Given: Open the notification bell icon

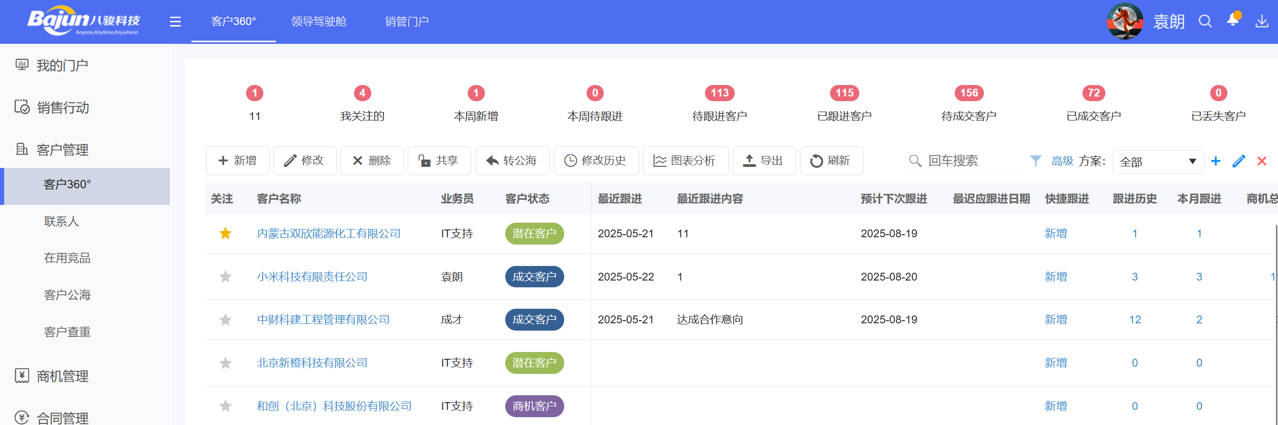Looking at the screenshot, I should coord(1233,21).
